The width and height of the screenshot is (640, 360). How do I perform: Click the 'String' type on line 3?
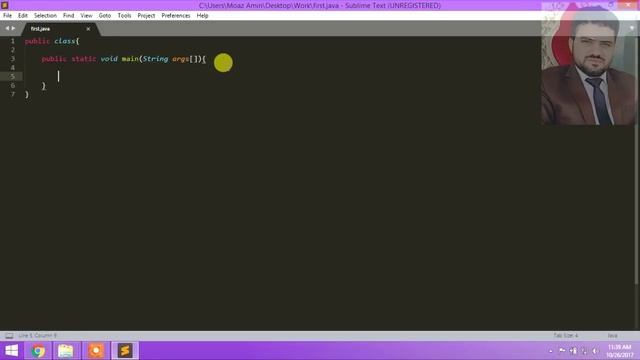tap(155, 59)
